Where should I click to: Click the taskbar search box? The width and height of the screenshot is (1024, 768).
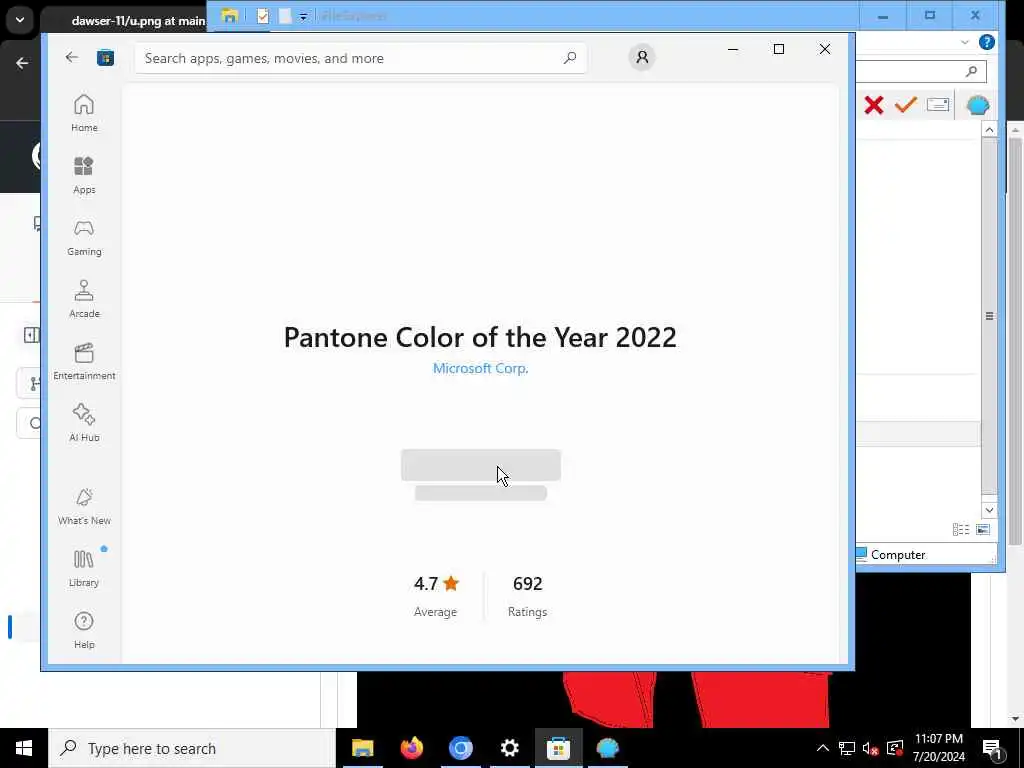coord(192,748)
